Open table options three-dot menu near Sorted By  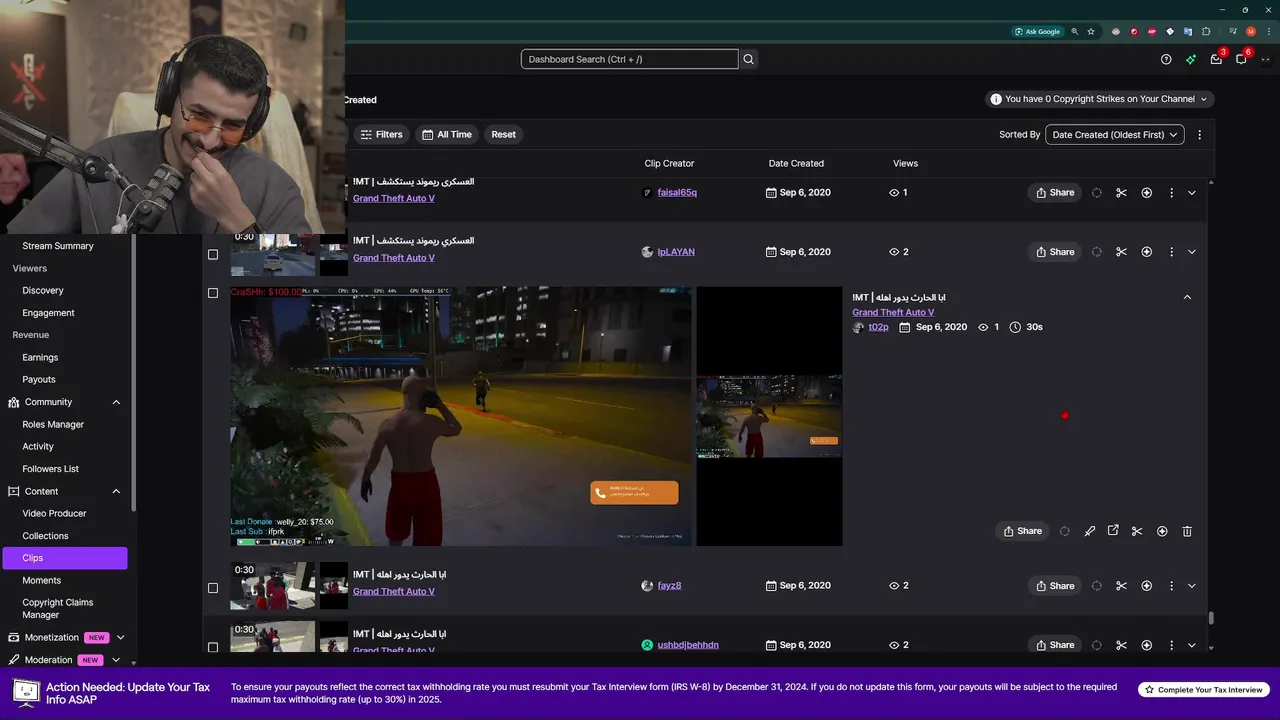tap(1199, 134)
